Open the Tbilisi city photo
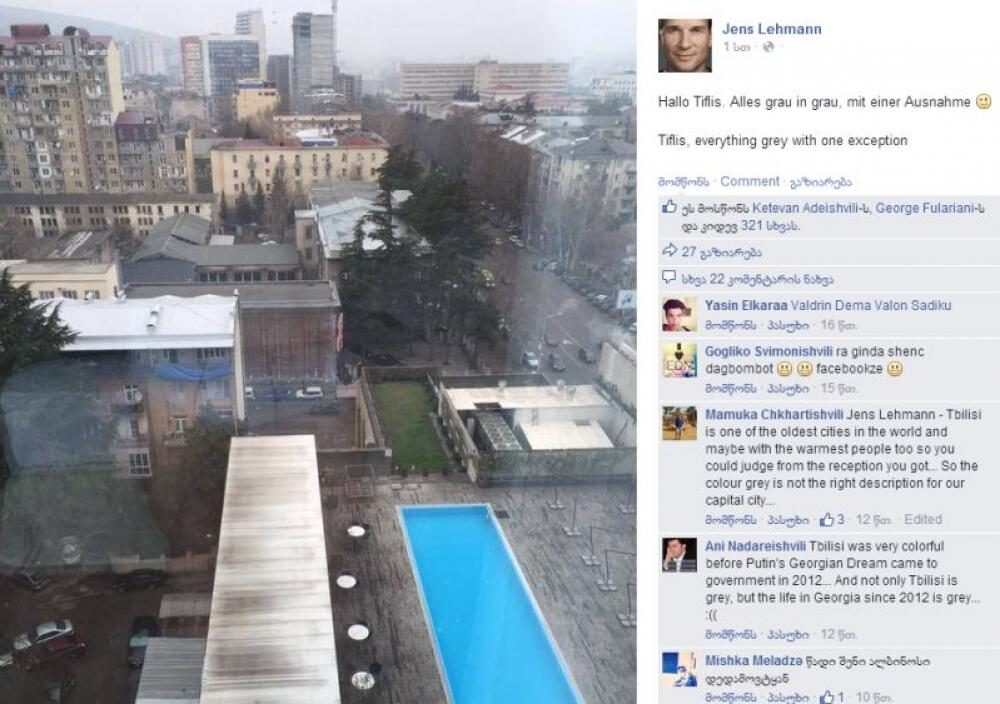 click(x=318, y=352)
